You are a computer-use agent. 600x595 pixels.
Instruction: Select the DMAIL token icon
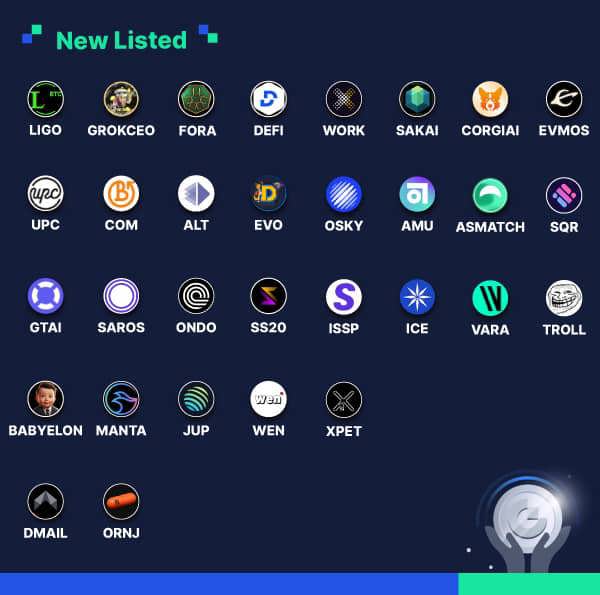pos(46,502)
